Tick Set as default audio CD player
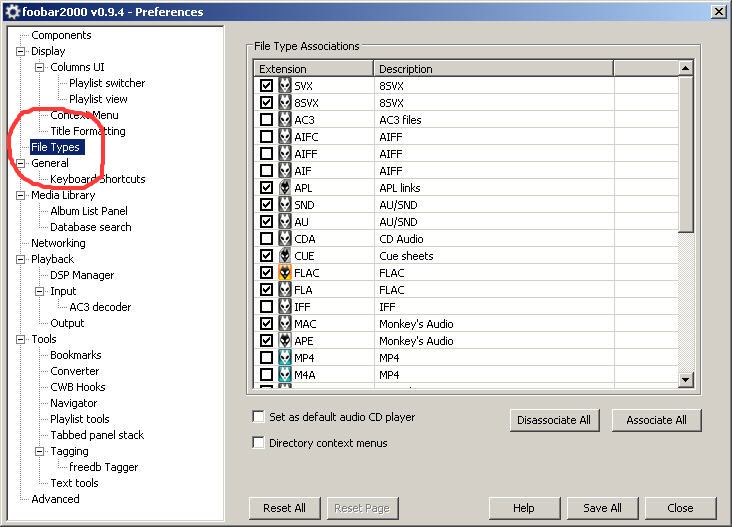Viewport: 732px width, 527px height. coord(259,417)
